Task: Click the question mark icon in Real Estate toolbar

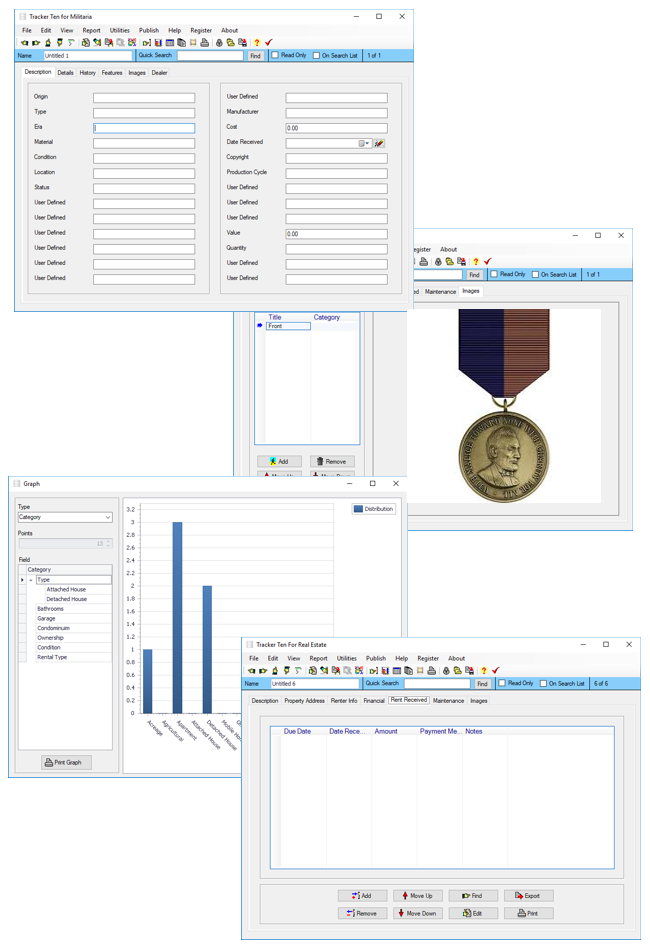Action: [x=483, y=671]
